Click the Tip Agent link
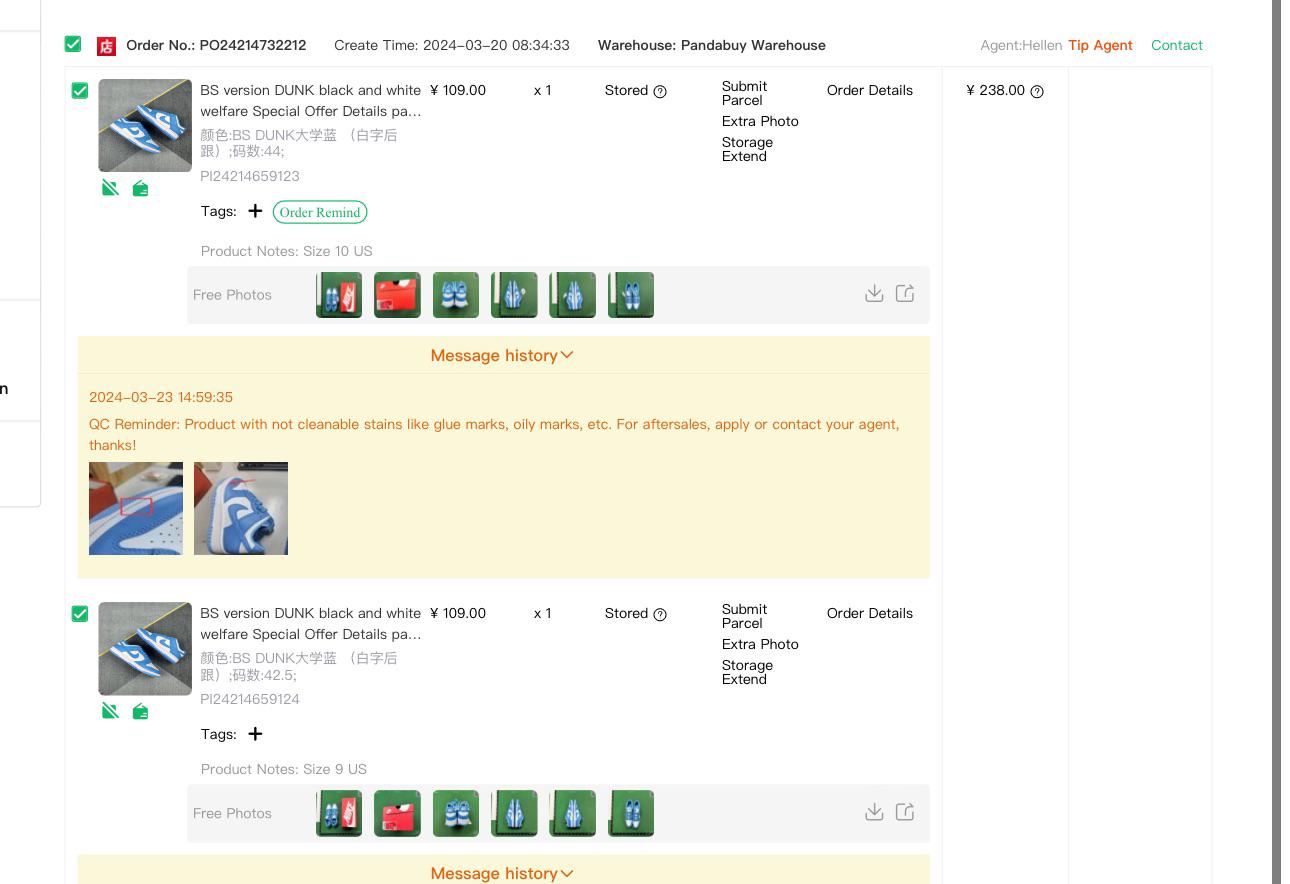 point(1100,45)
